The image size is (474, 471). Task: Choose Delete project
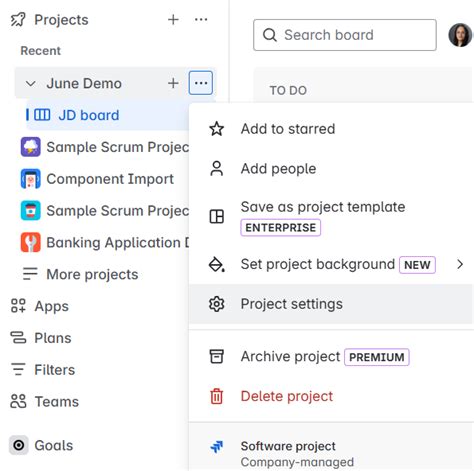287,396
